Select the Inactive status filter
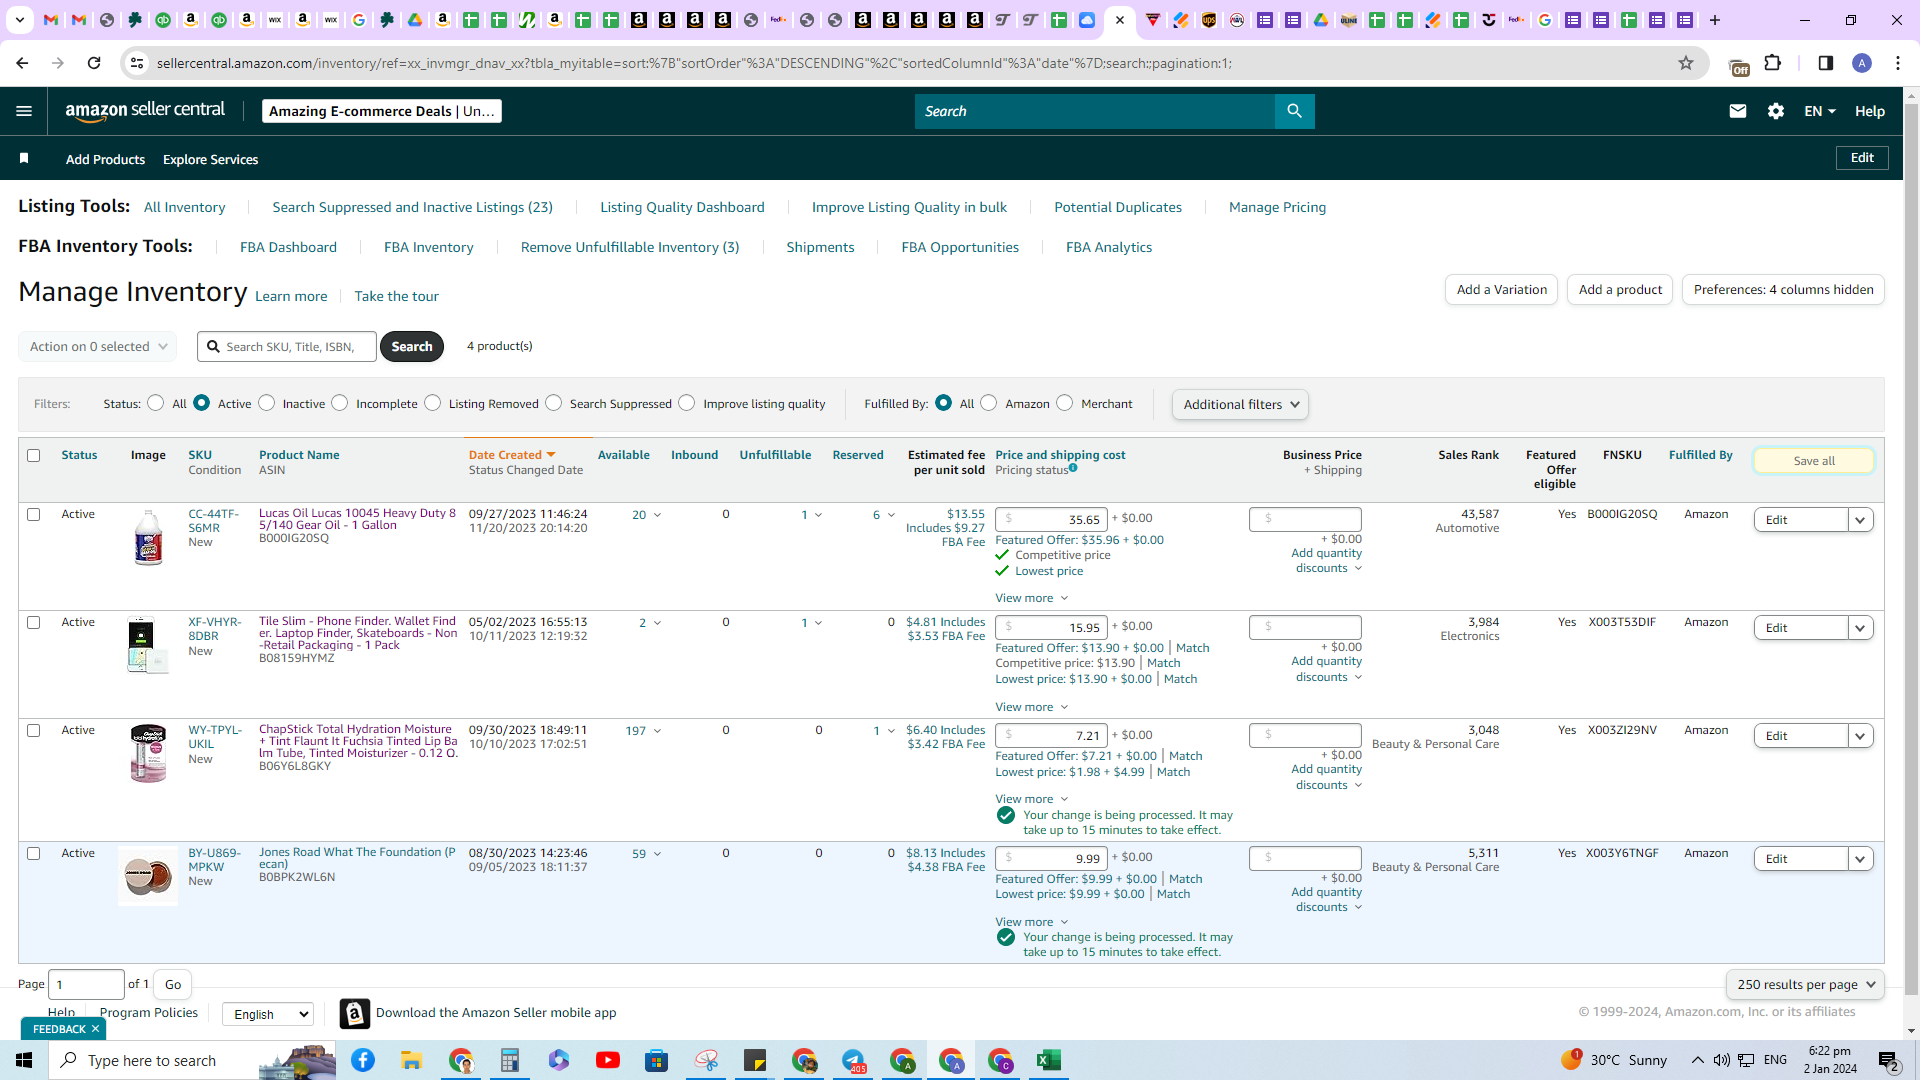The width and height of the screenshot is (1920, 1080). pyautogui.click(x=266, y=403)
